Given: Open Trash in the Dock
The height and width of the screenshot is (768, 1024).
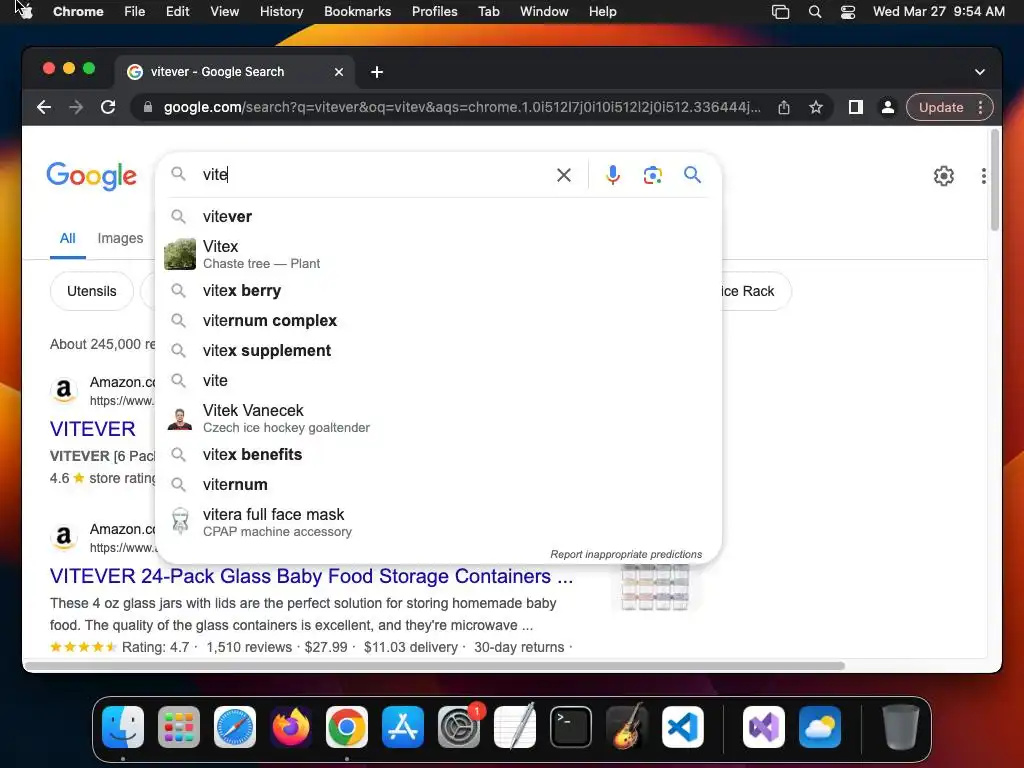Looking at the screenshot, I should pos(901,727).
